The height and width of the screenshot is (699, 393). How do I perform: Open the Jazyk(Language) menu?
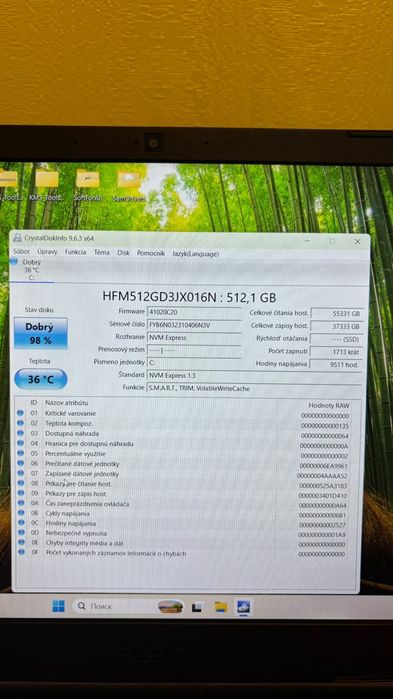click(x=196, y=254)
